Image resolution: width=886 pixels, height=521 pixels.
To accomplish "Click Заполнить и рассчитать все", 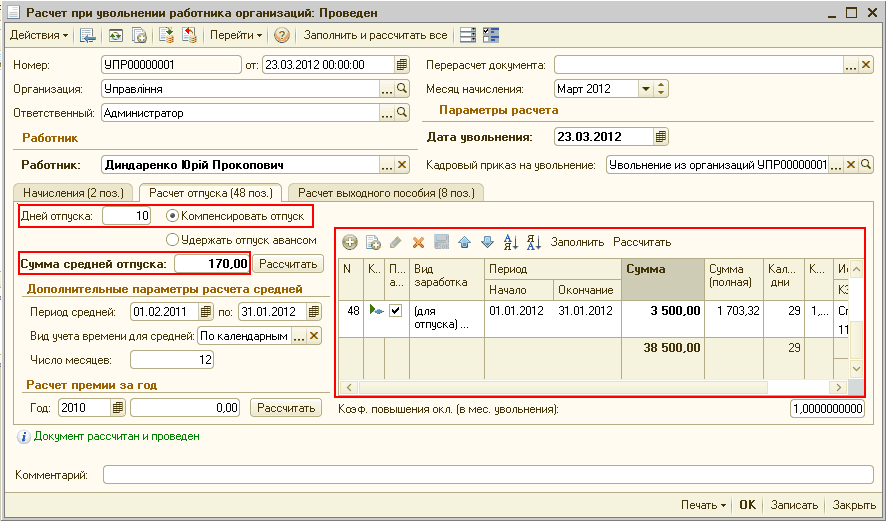I will click(x=375, y=35).
